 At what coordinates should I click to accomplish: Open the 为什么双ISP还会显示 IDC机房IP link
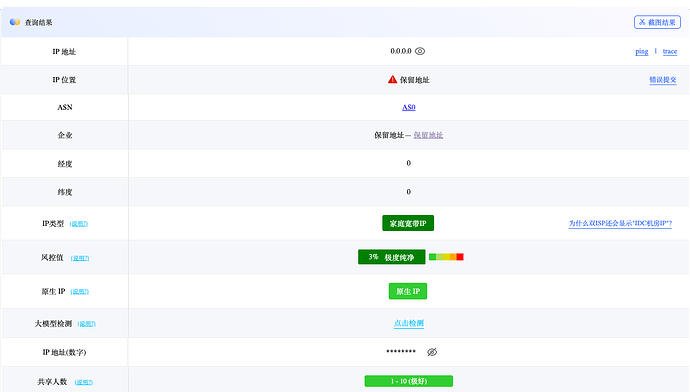coord(620,223)
